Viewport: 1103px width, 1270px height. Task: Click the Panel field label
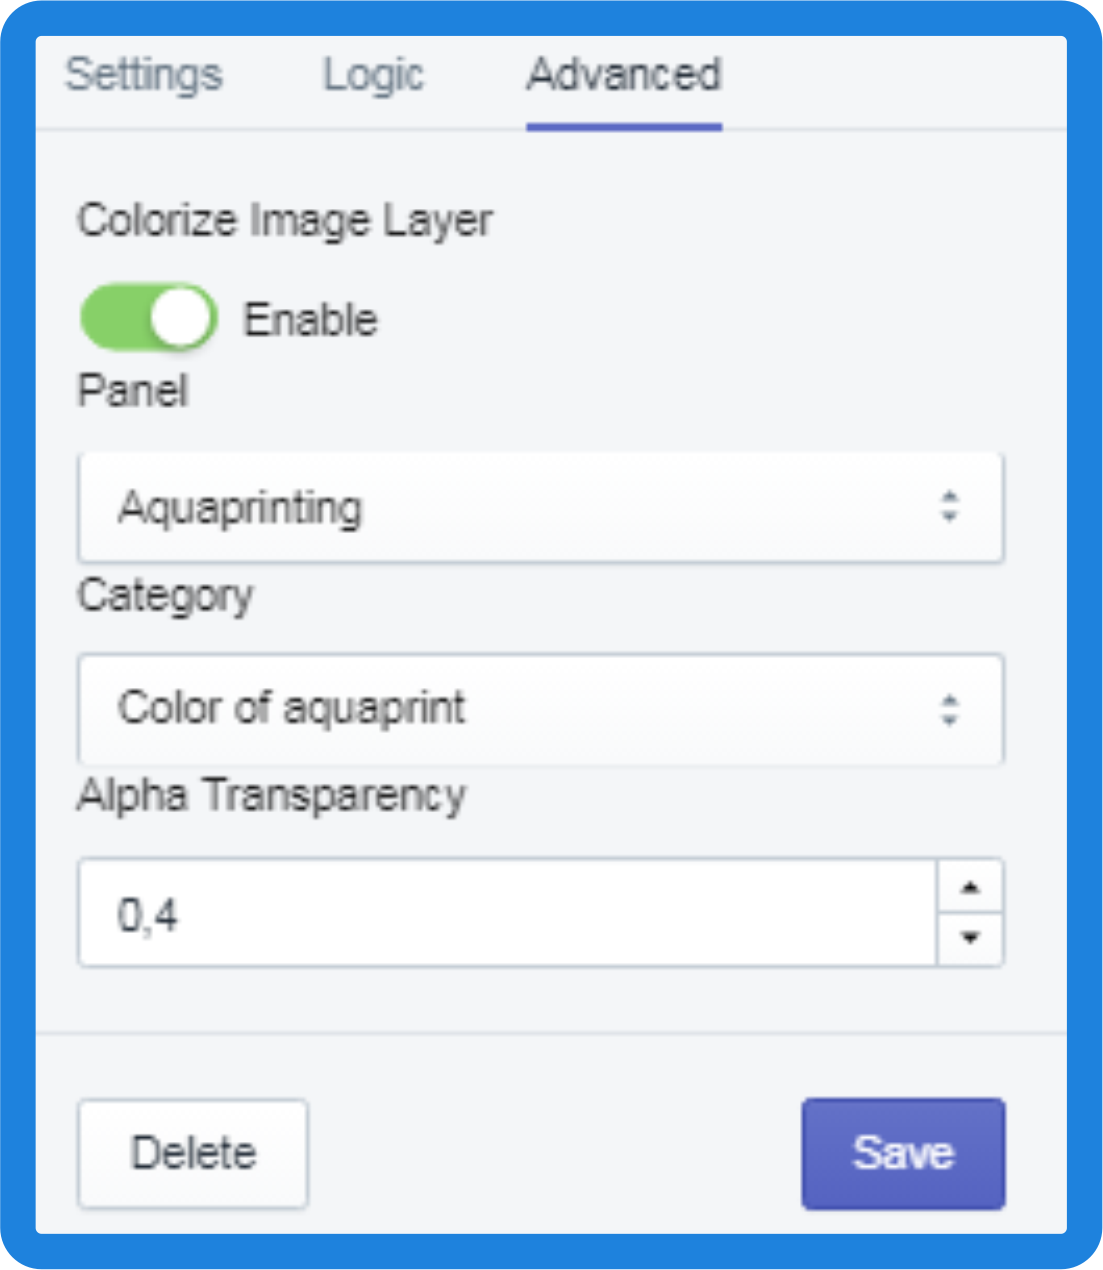(x=133, y=391)
